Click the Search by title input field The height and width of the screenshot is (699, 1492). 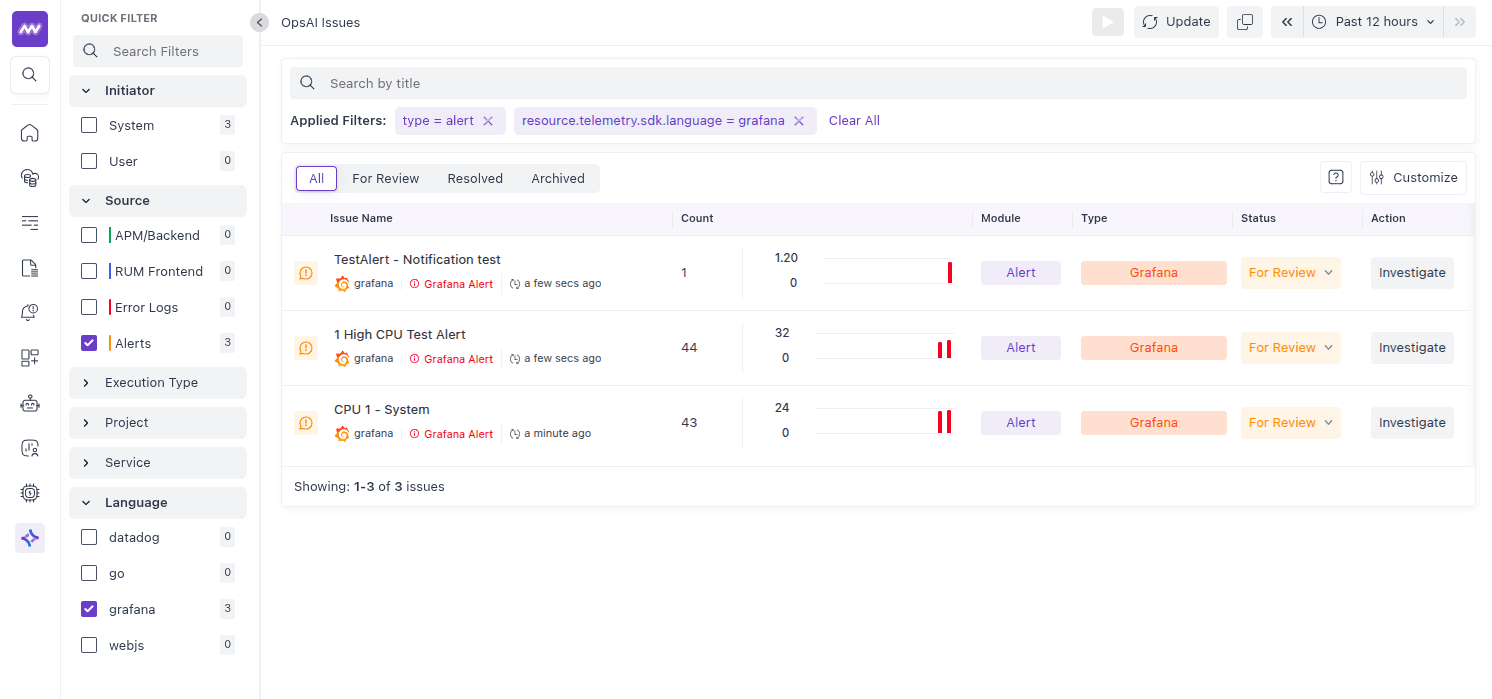[x=880, y=83]
